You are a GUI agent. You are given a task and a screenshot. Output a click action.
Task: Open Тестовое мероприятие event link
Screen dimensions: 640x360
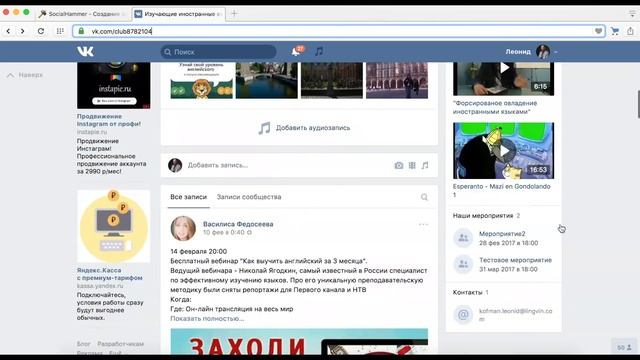click(516, 260)
